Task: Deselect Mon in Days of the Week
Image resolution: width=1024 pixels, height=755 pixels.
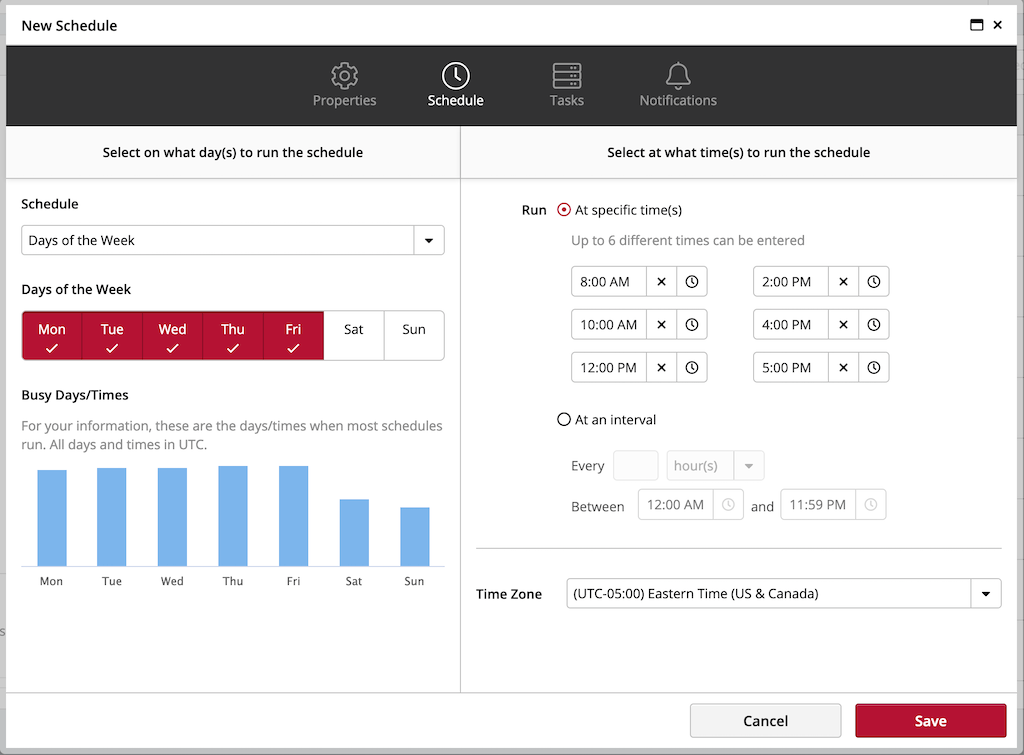Action: click(52, 336)
